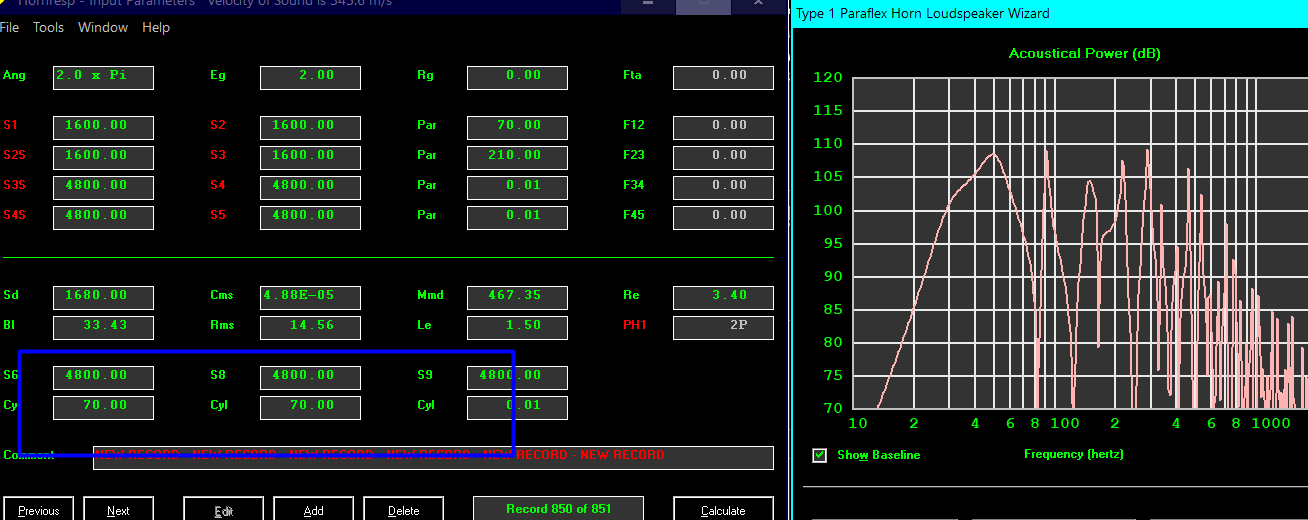Viewport: 1308px width, 520px height.
Task: Select the Eg field with 2.00
Action: coord(310,77)
